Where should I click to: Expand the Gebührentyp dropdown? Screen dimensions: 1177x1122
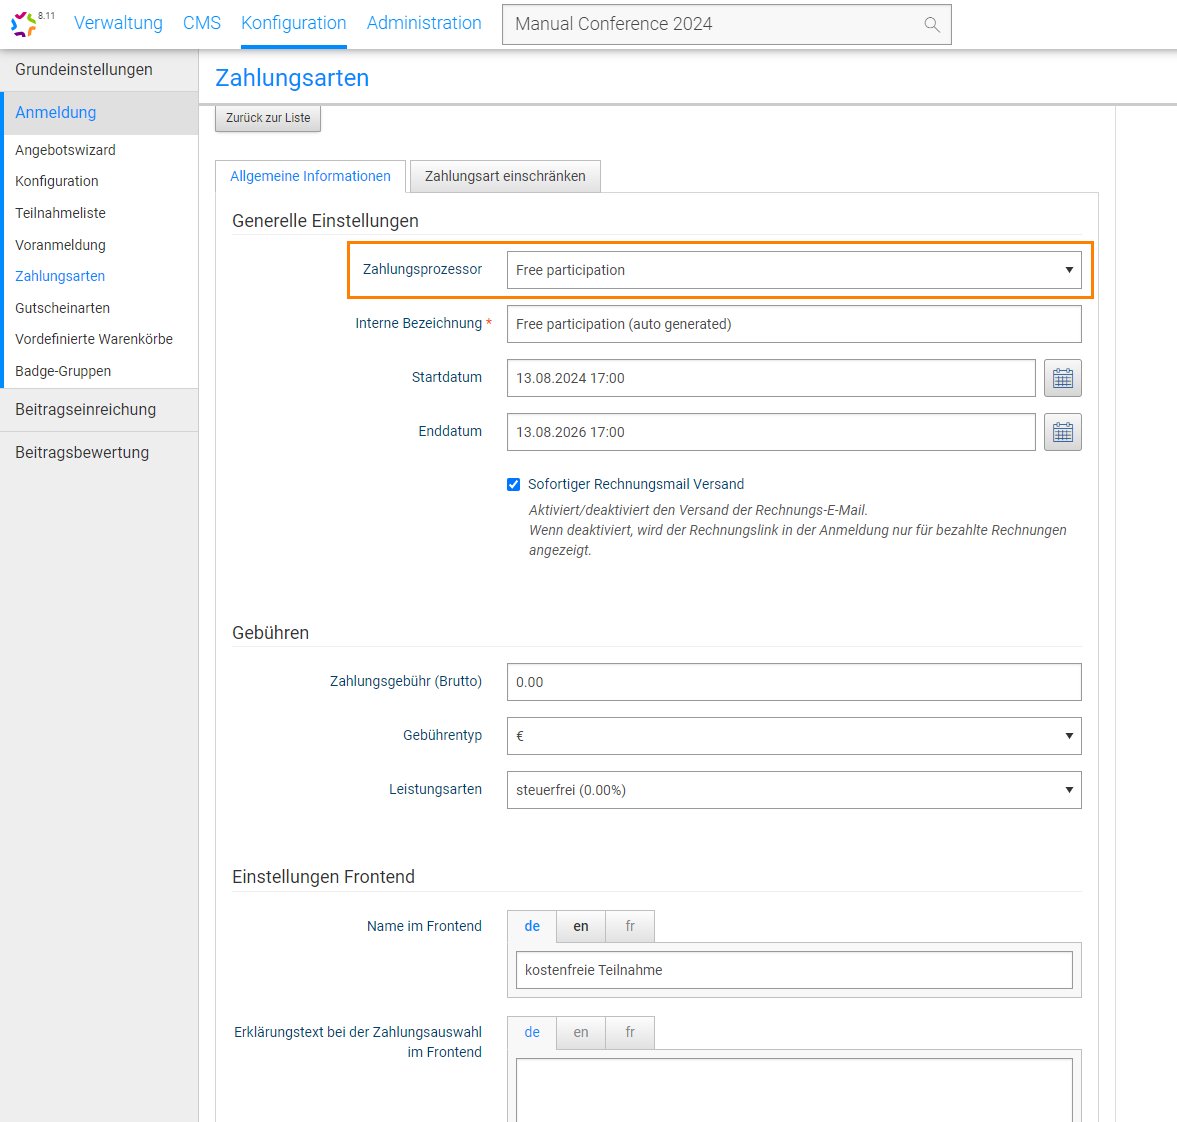[793, 736]
